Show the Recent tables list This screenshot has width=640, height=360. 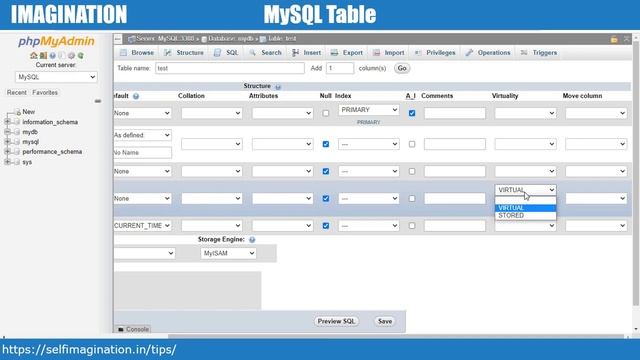click(x=16, y=93)
